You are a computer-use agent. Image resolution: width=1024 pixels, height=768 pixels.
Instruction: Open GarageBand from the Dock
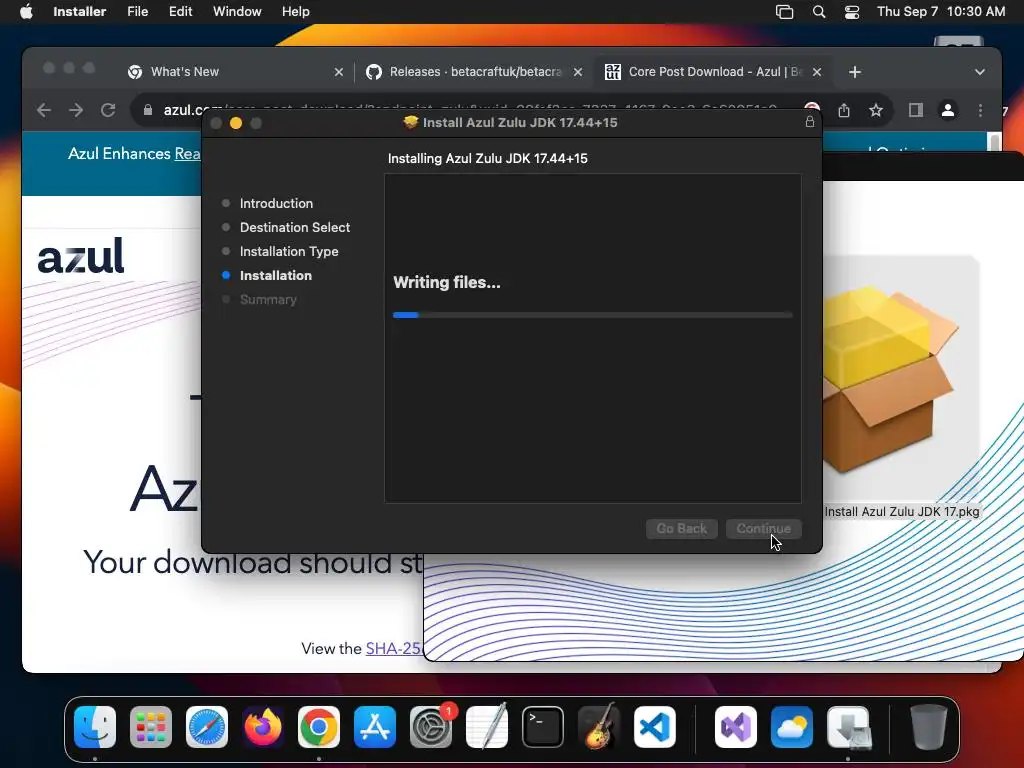pyautogui.click(x=599, y=727)
